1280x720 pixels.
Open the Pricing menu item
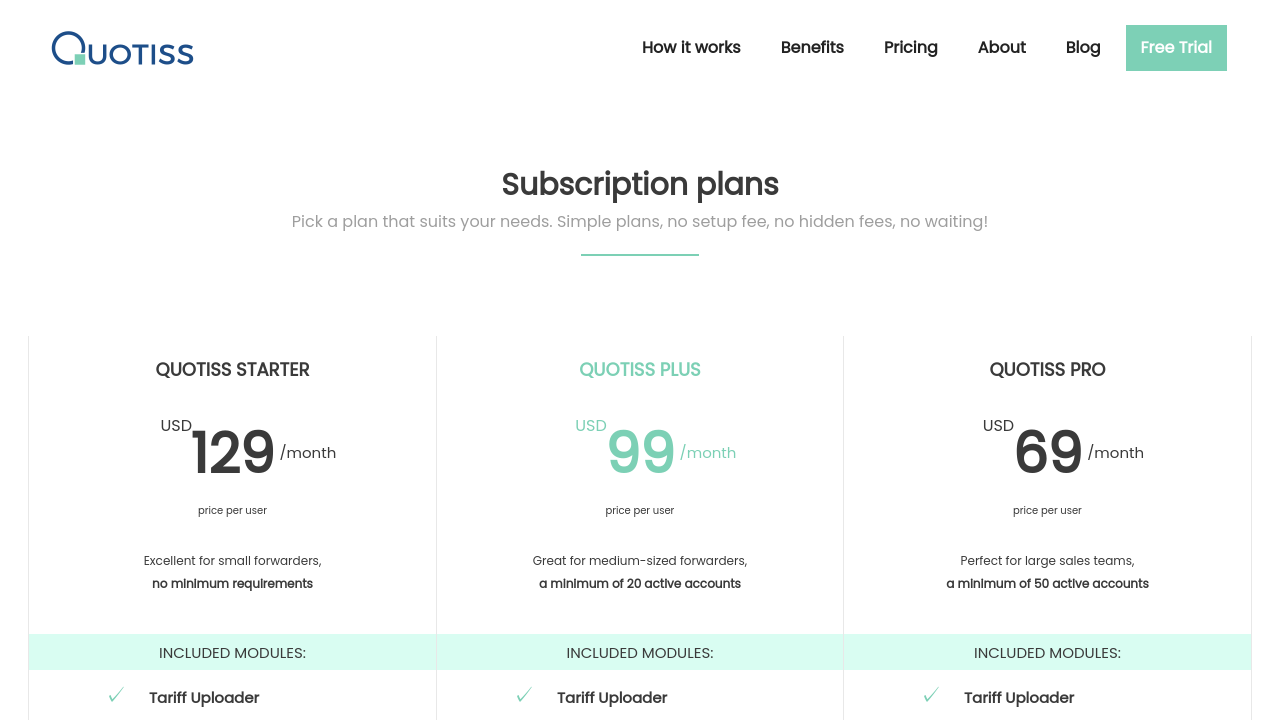pos(910,48)
